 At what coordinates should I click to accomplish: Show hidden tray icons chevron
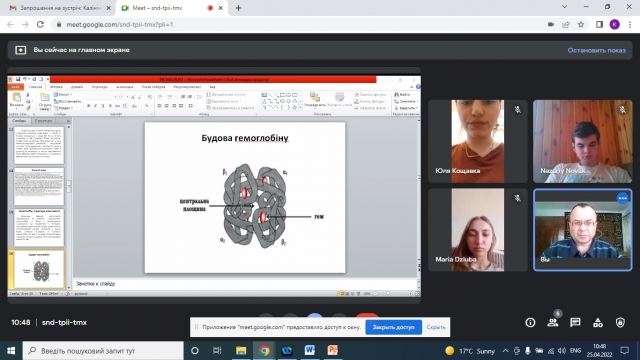[x=505, y=351]
